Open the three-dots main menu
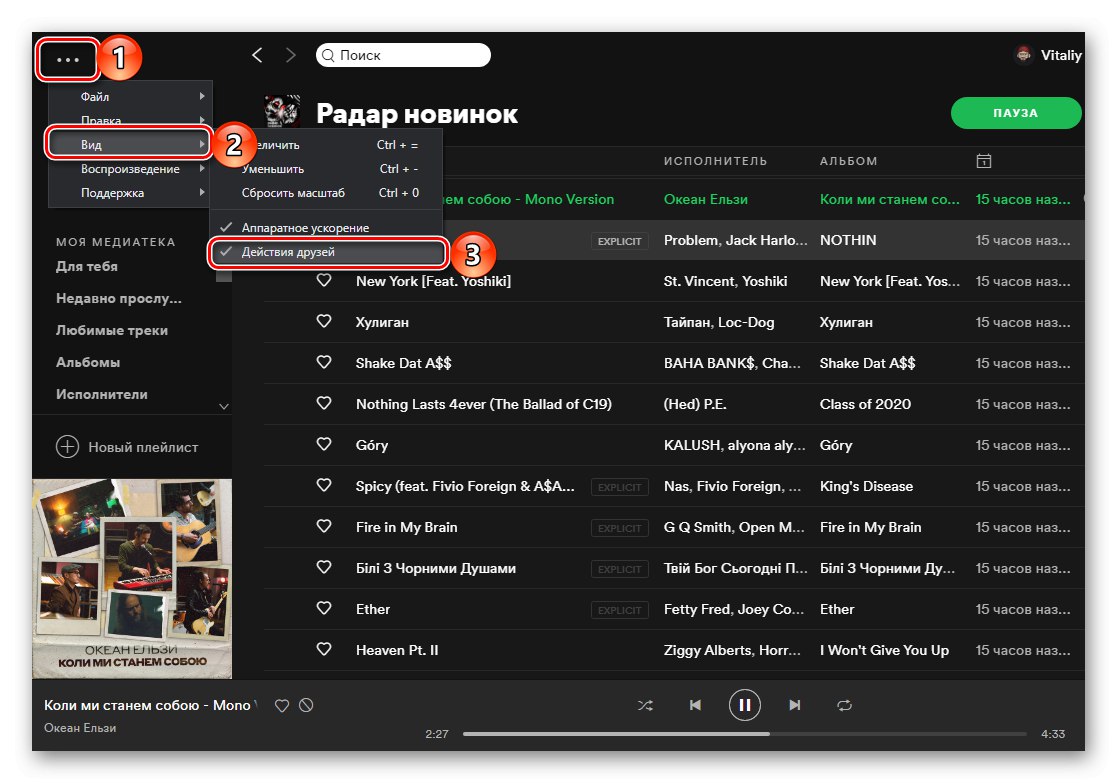Screen dimensions: 1117x783 pos(68,60)
